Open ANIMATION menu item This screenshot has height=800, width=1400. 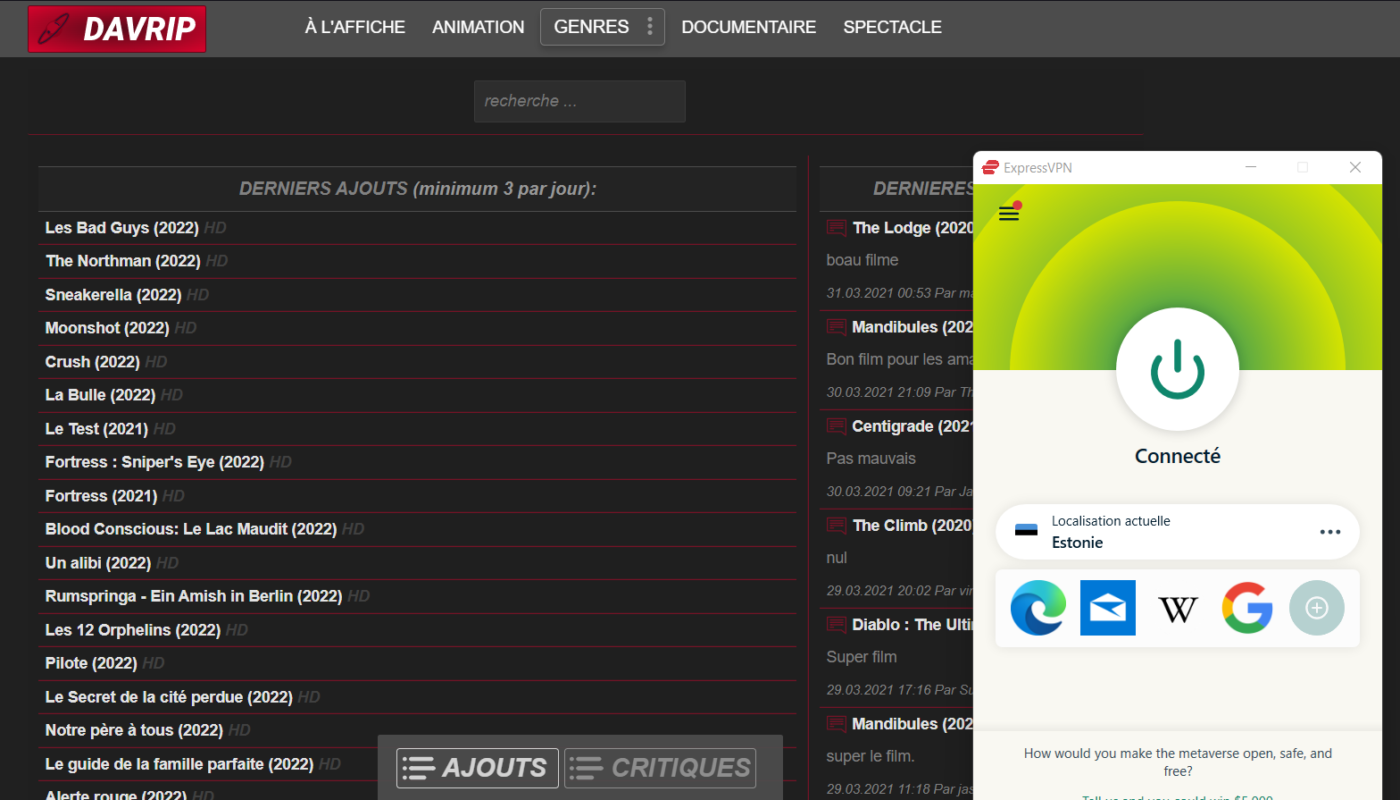point(478,27)
